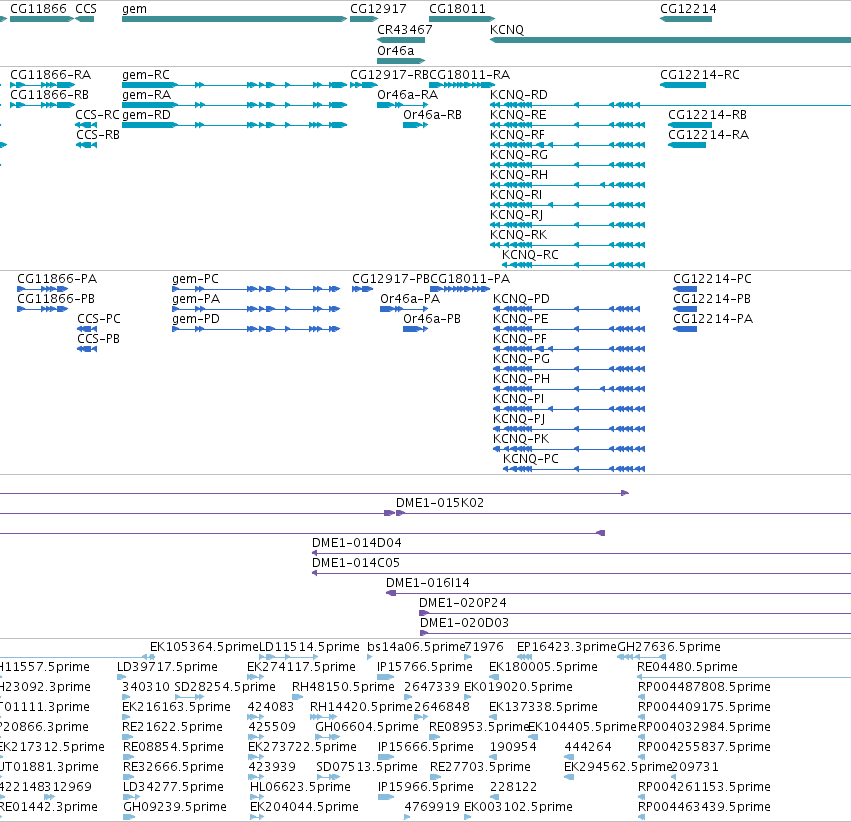The height and width of the screenshot is (822, 851).
Task: Click the KCNQ-RC transcript
Action: 573,265
